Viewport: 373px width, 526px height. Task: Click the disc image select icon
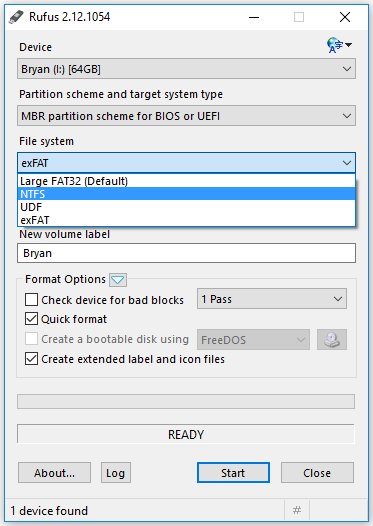(332, 339)
